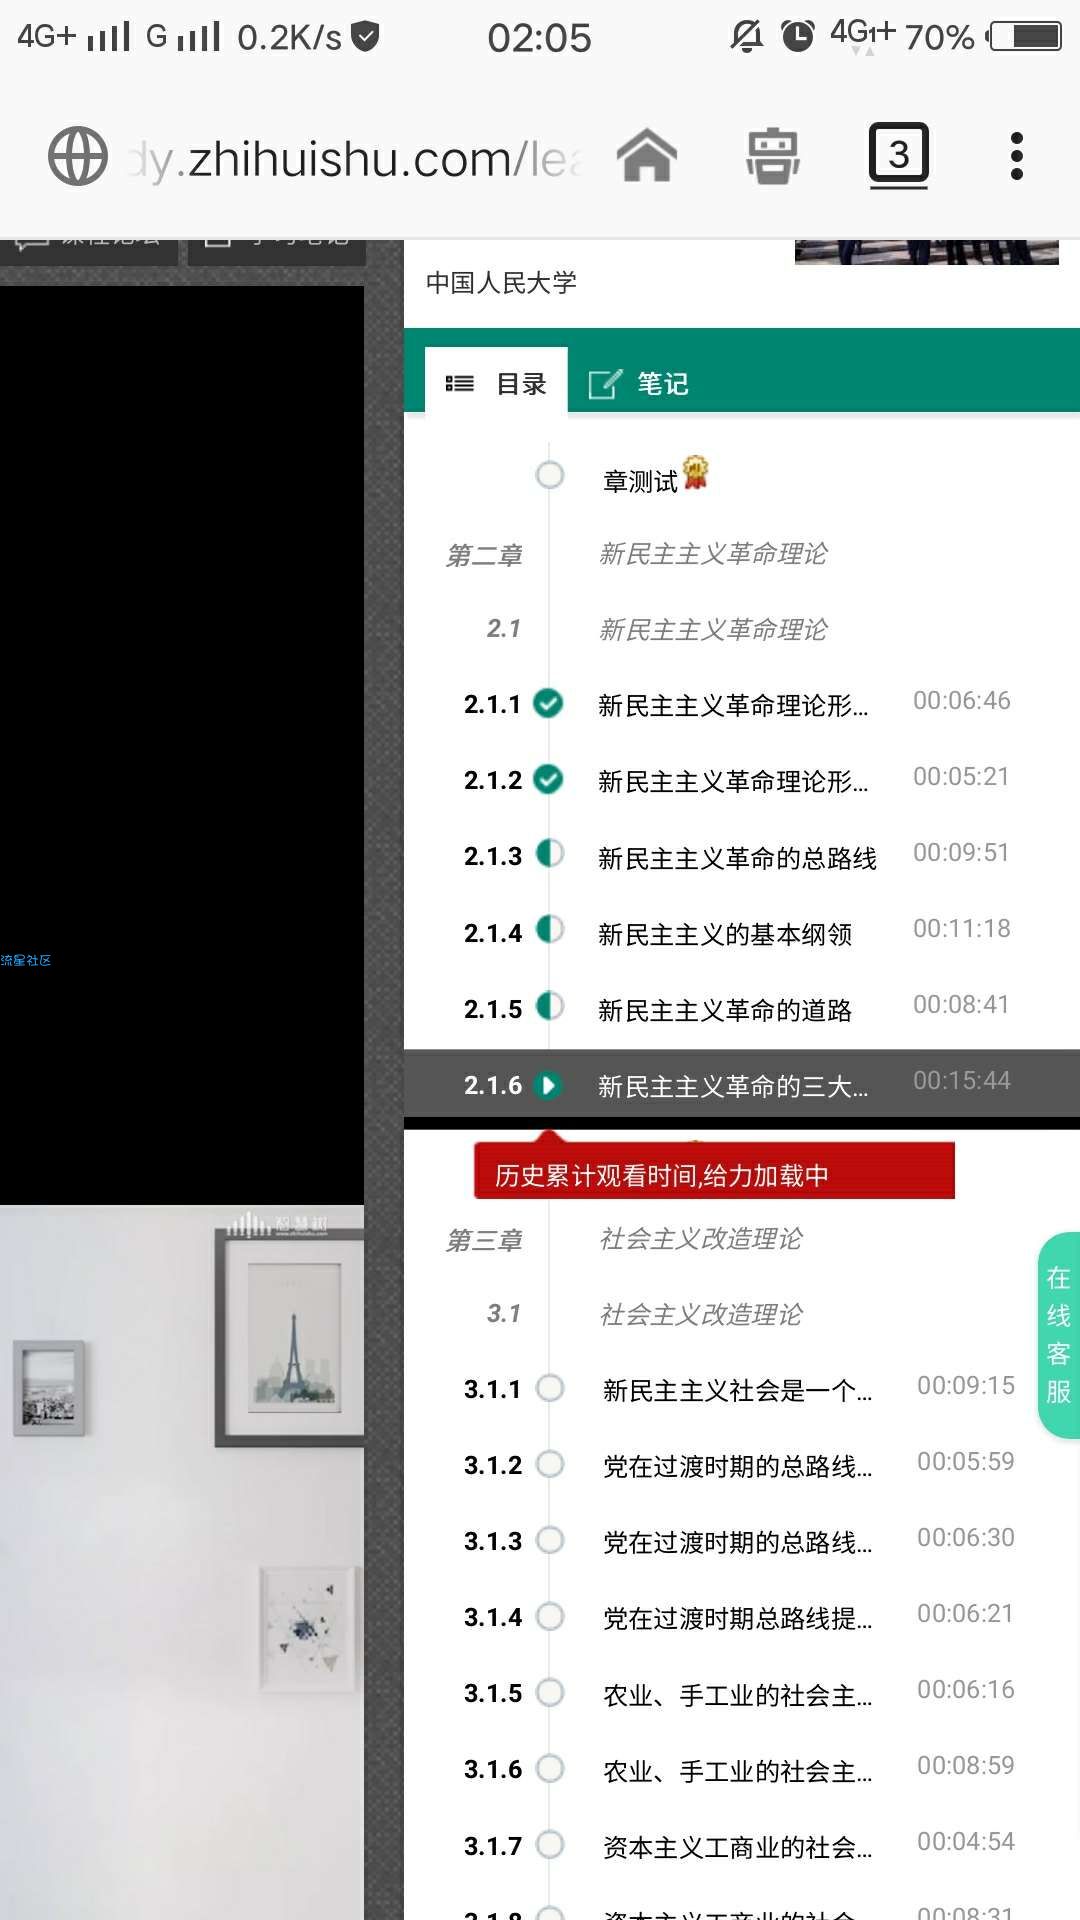Image resolution: width=1080 pixels, height=1920 pixels.
Task: Open the robot assistant icon in toolbar
Action: tap(773, 157)
